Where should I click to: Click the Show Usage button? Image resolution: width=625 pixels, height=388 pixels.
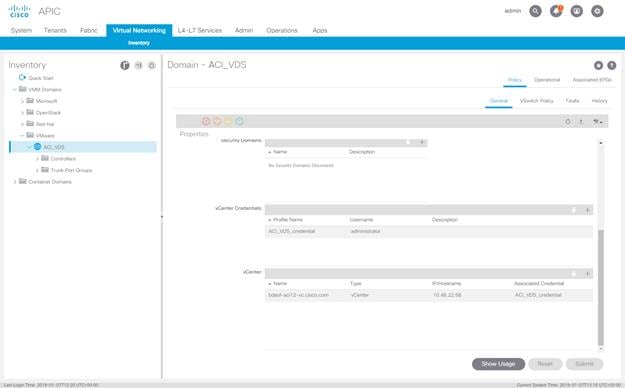(498, 364)
